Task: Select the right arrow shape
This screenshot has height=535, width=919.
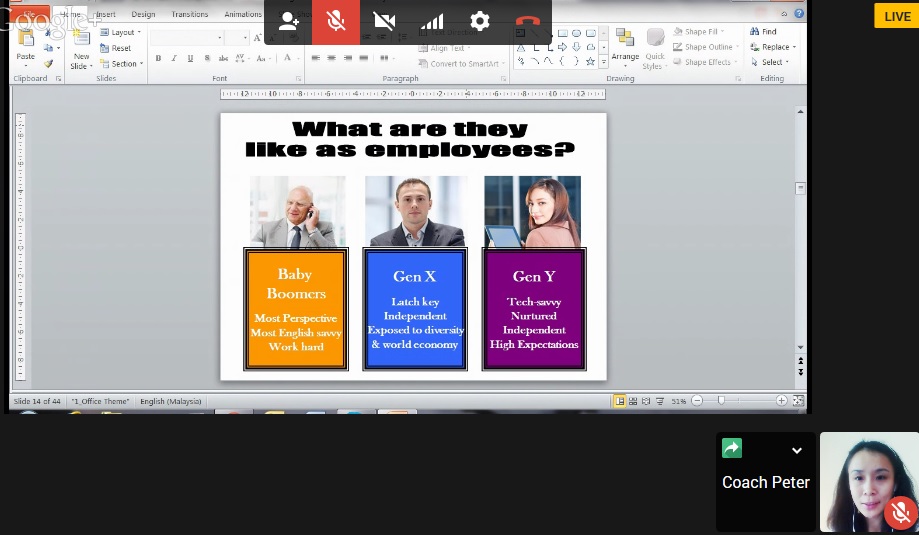Action: coord(563,47)
